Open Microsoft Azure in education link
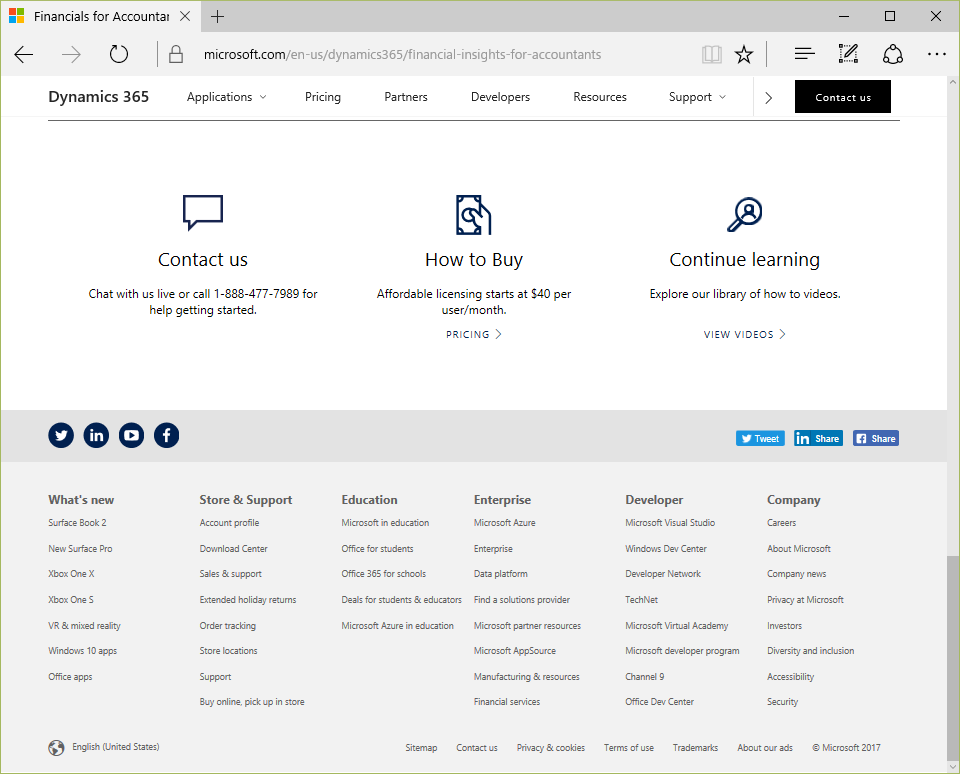Image resolution: width=960 pixels, height=774 pixels. click(398, 626)
